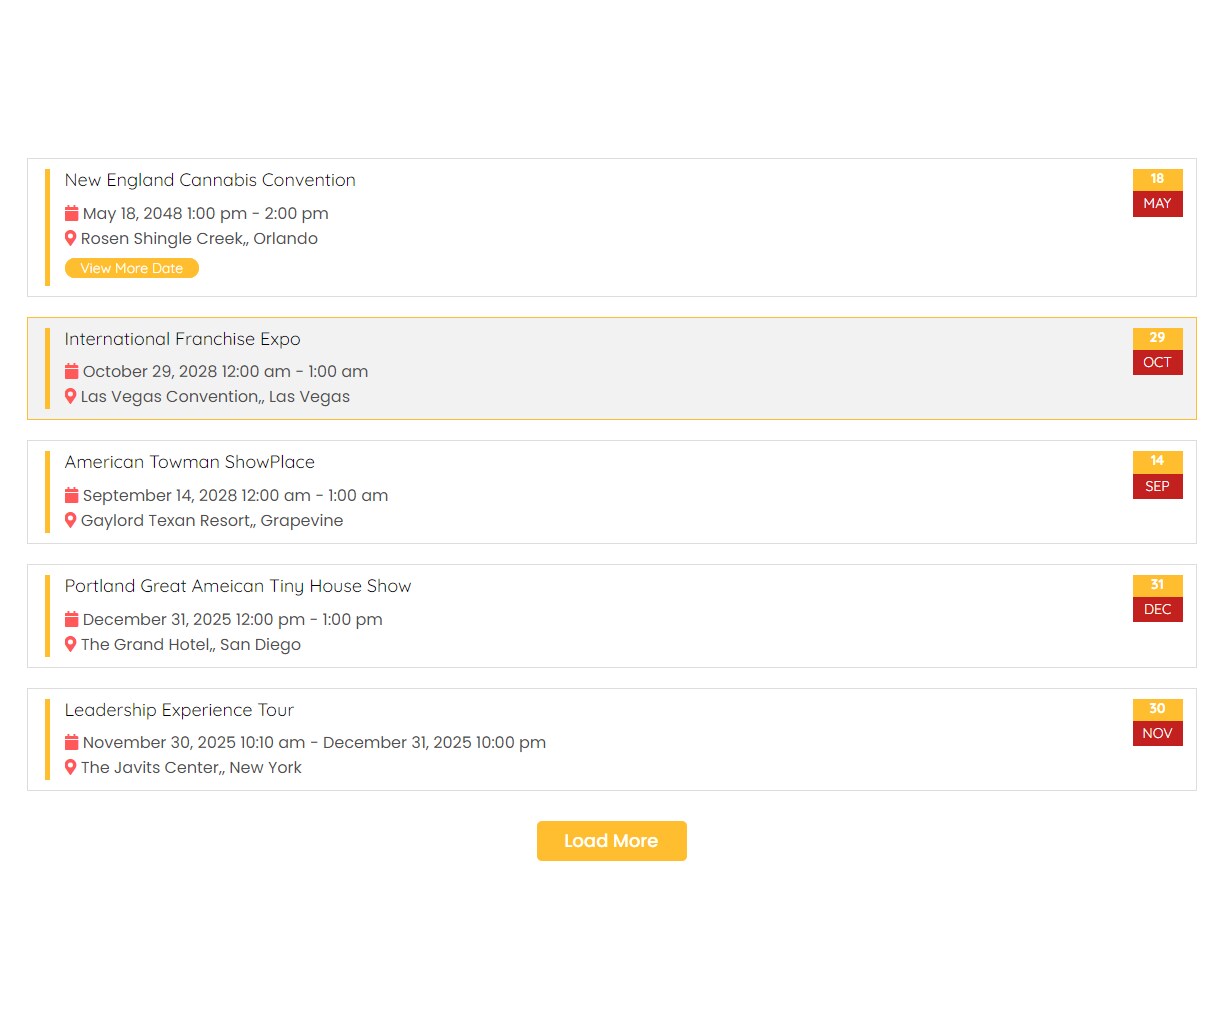Click the 29 OCT date badge
1220x1016 pixels.
coord(1158,351)
